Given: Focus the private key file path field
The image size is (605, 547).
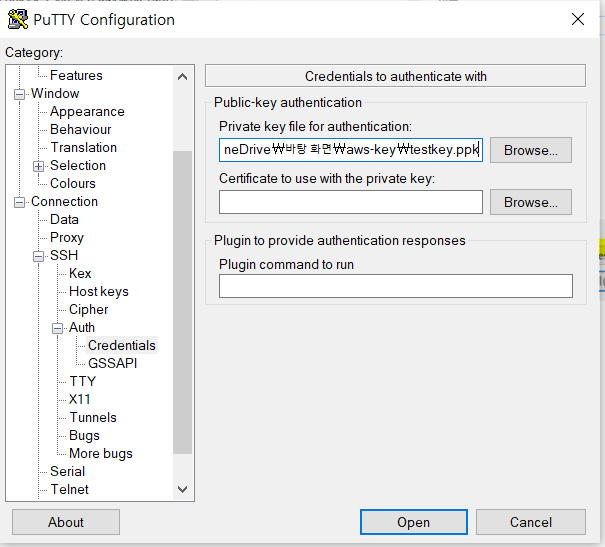Looking at the screenshot, I should 351,150.
